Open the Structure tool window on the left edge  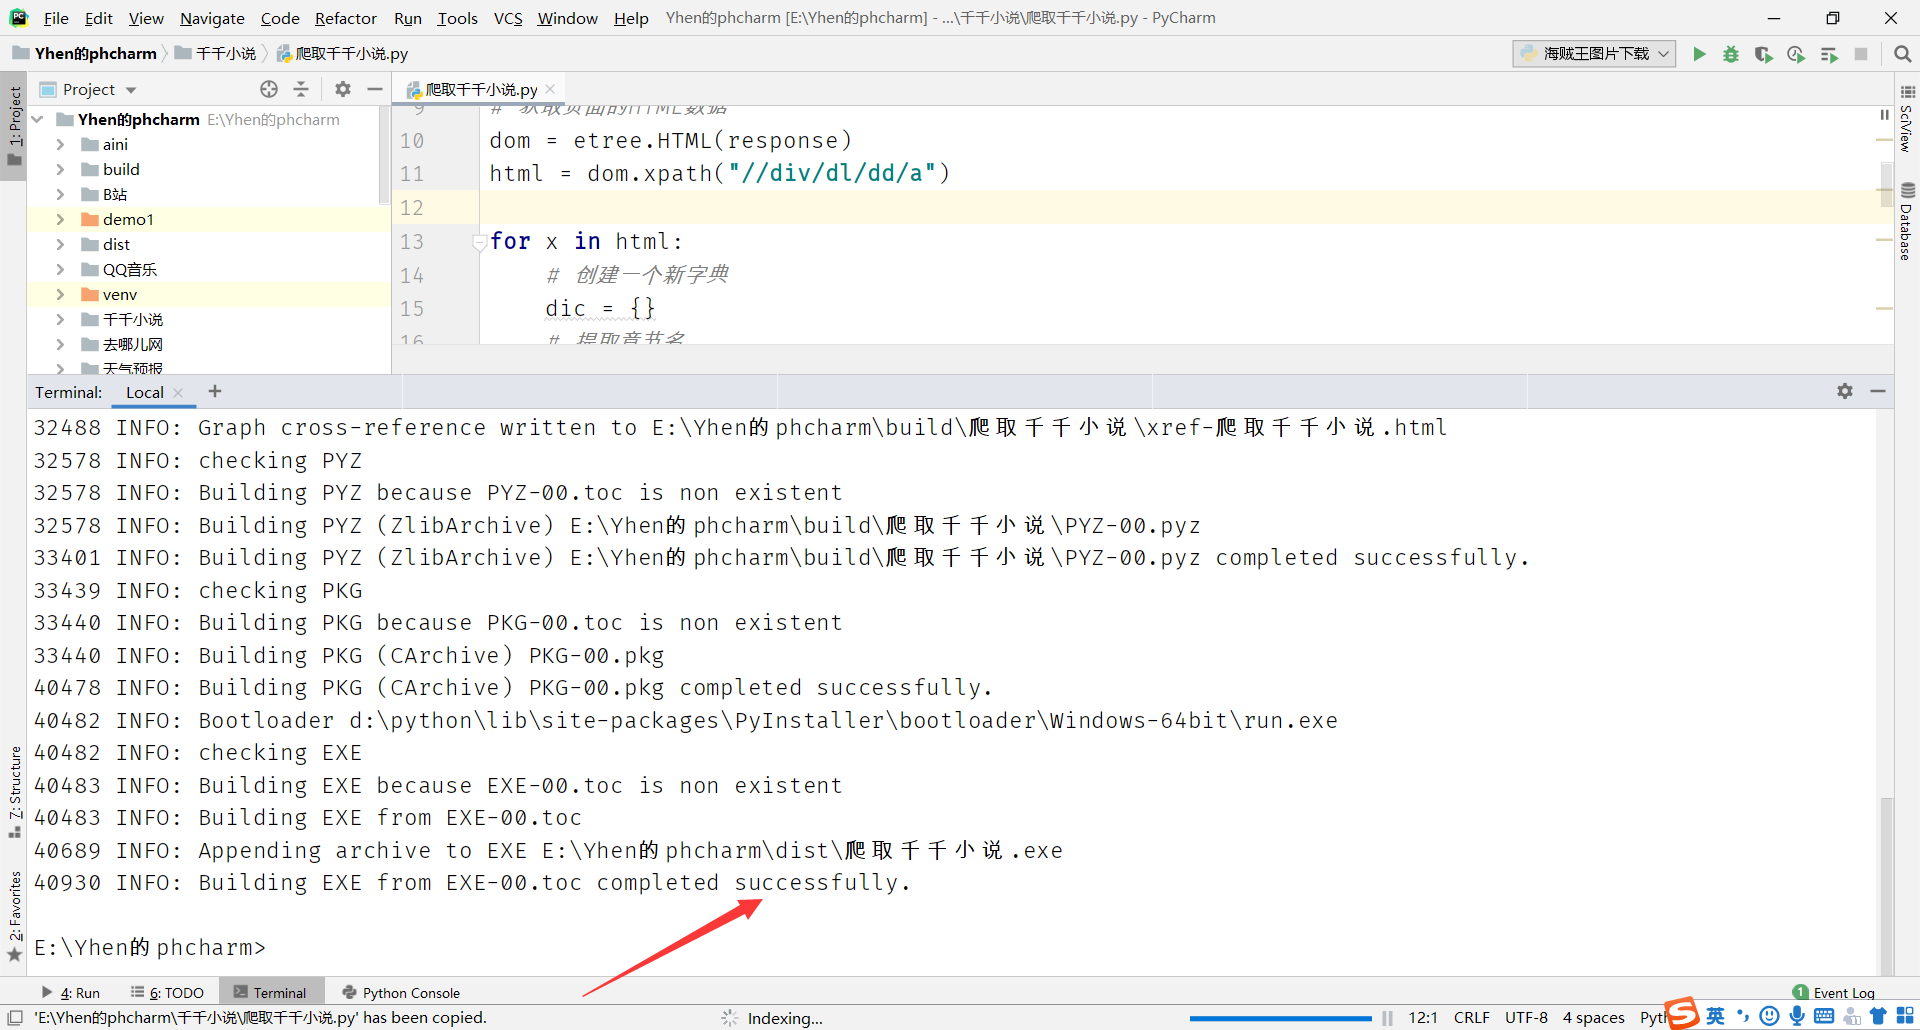pos(14,790)
